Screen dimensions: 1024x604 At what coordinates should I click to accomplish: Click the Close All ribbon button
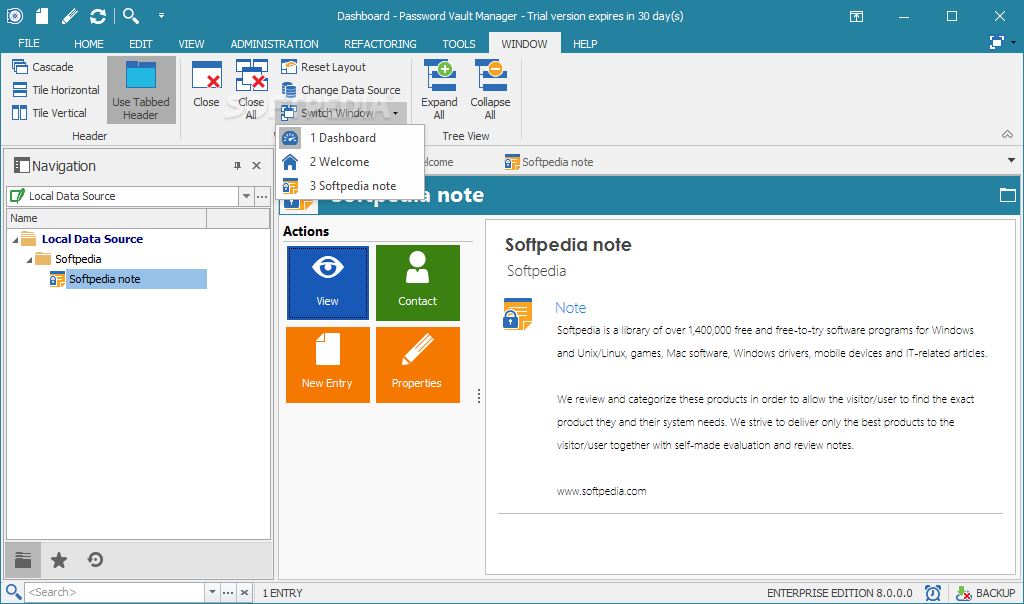click(251, 90)
